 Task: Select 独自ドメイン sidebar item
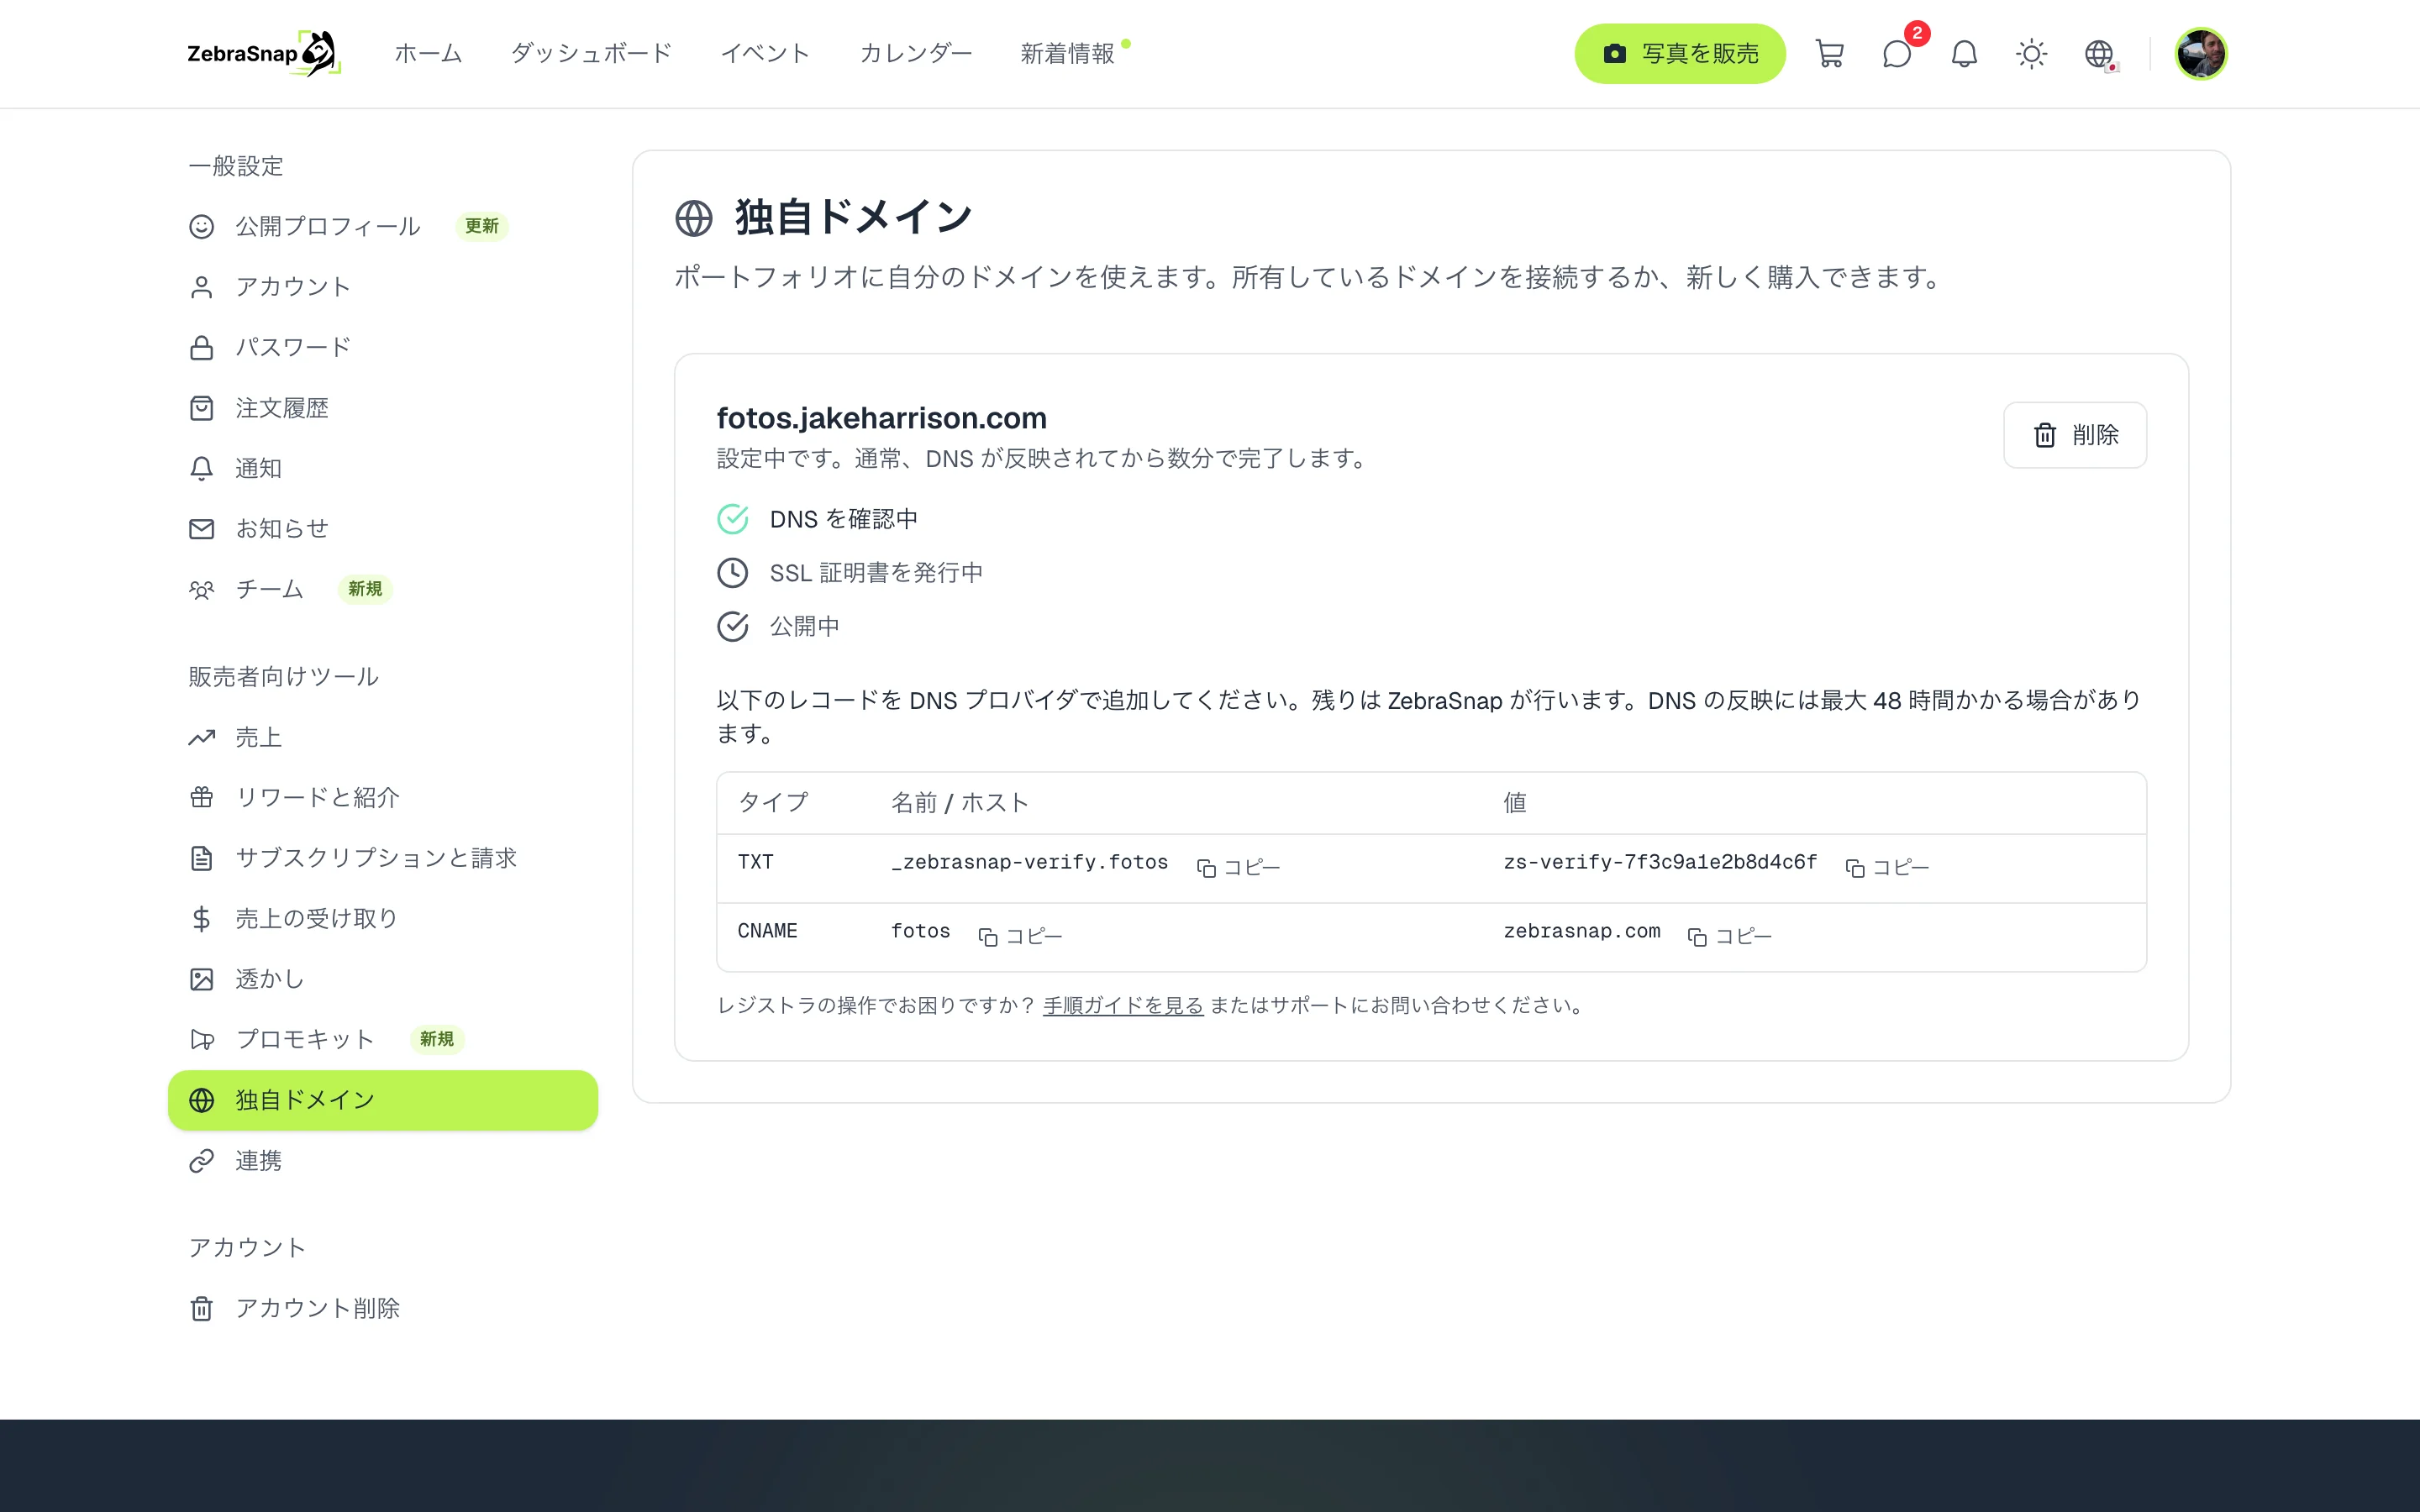383,1100
